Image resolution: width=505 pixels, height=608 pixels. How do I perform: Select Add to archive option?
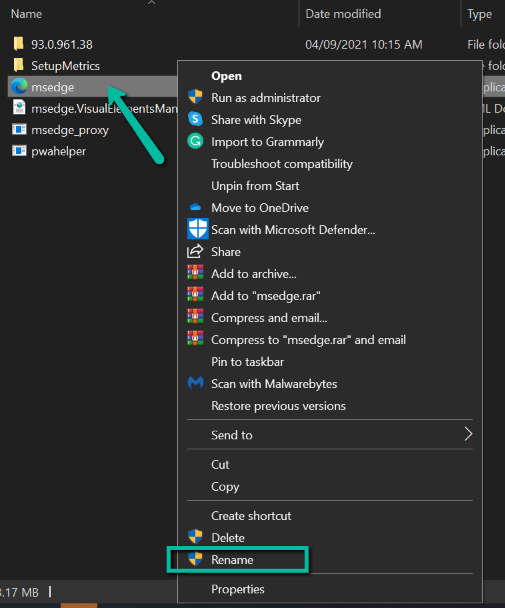(254, 274)
